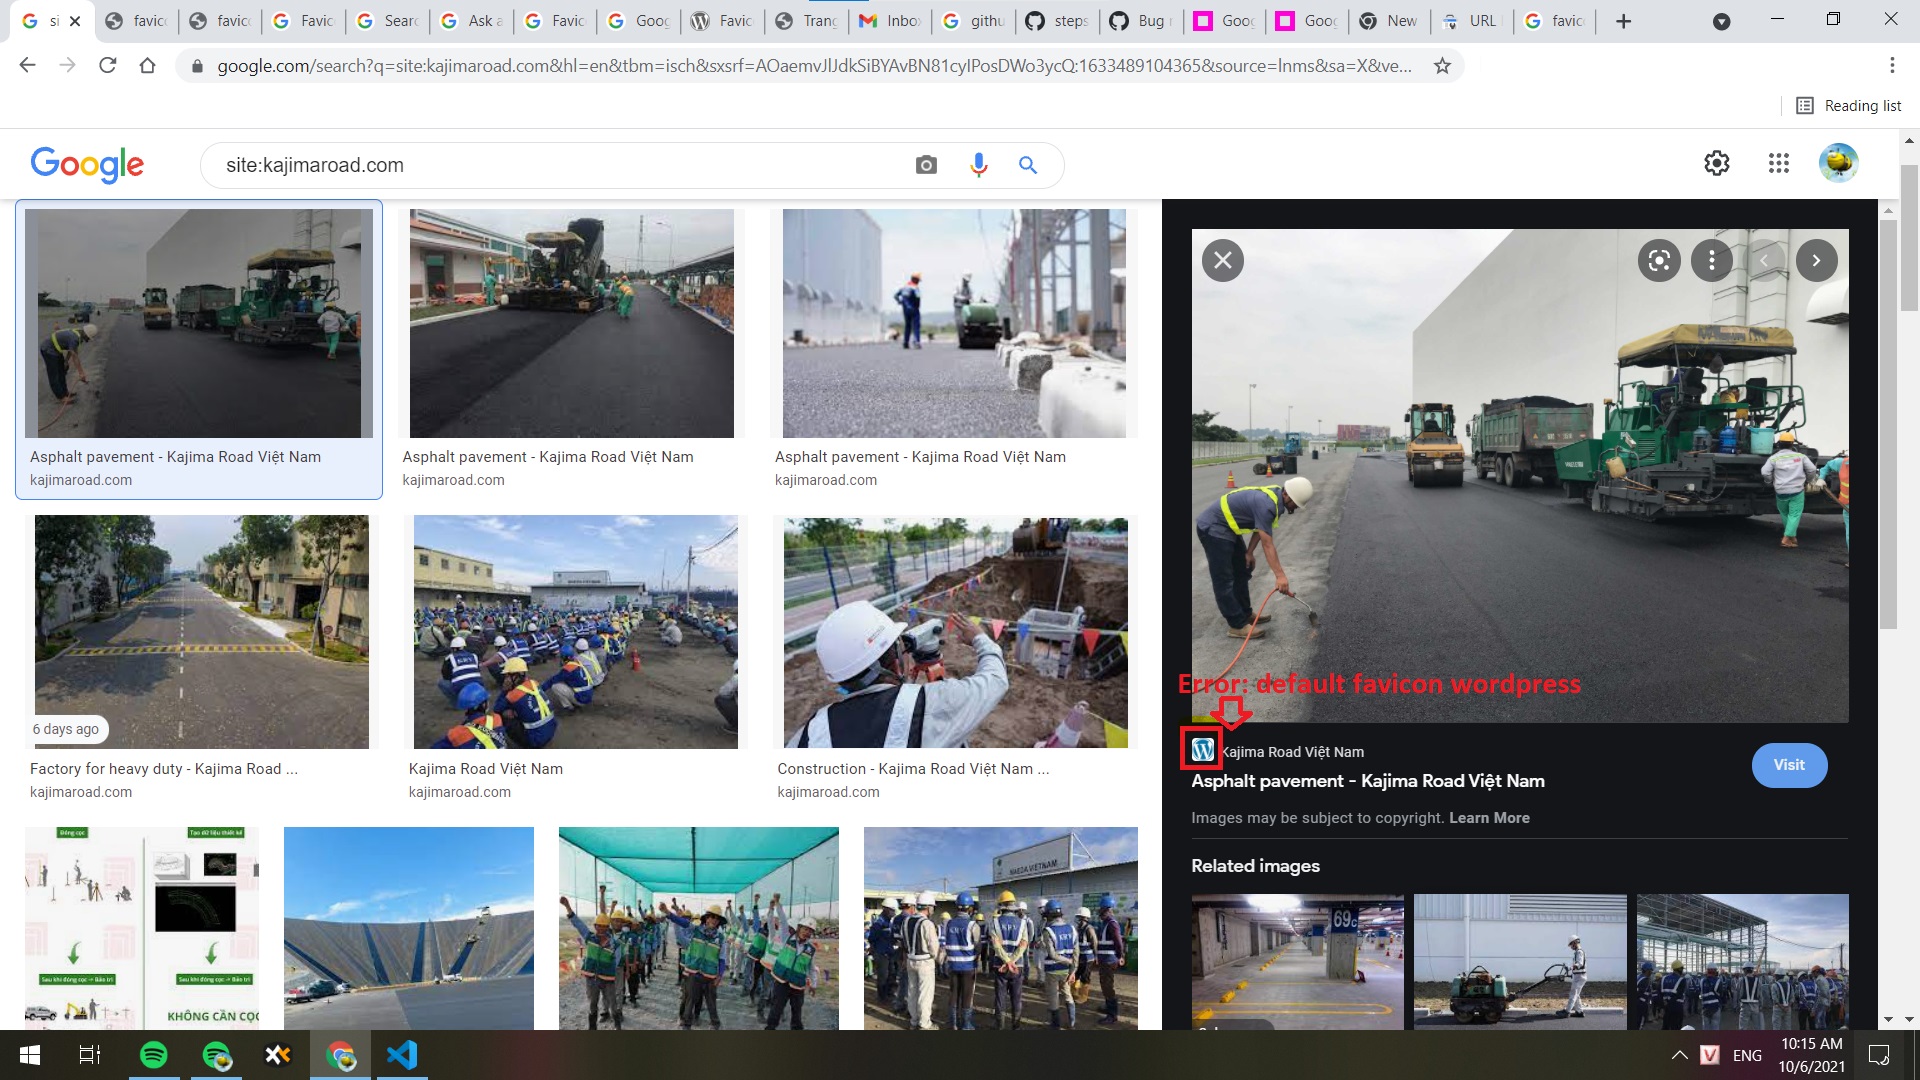Search by image camera icon
Screen dimensions: 1920x1080
click(x=926, y=165)
